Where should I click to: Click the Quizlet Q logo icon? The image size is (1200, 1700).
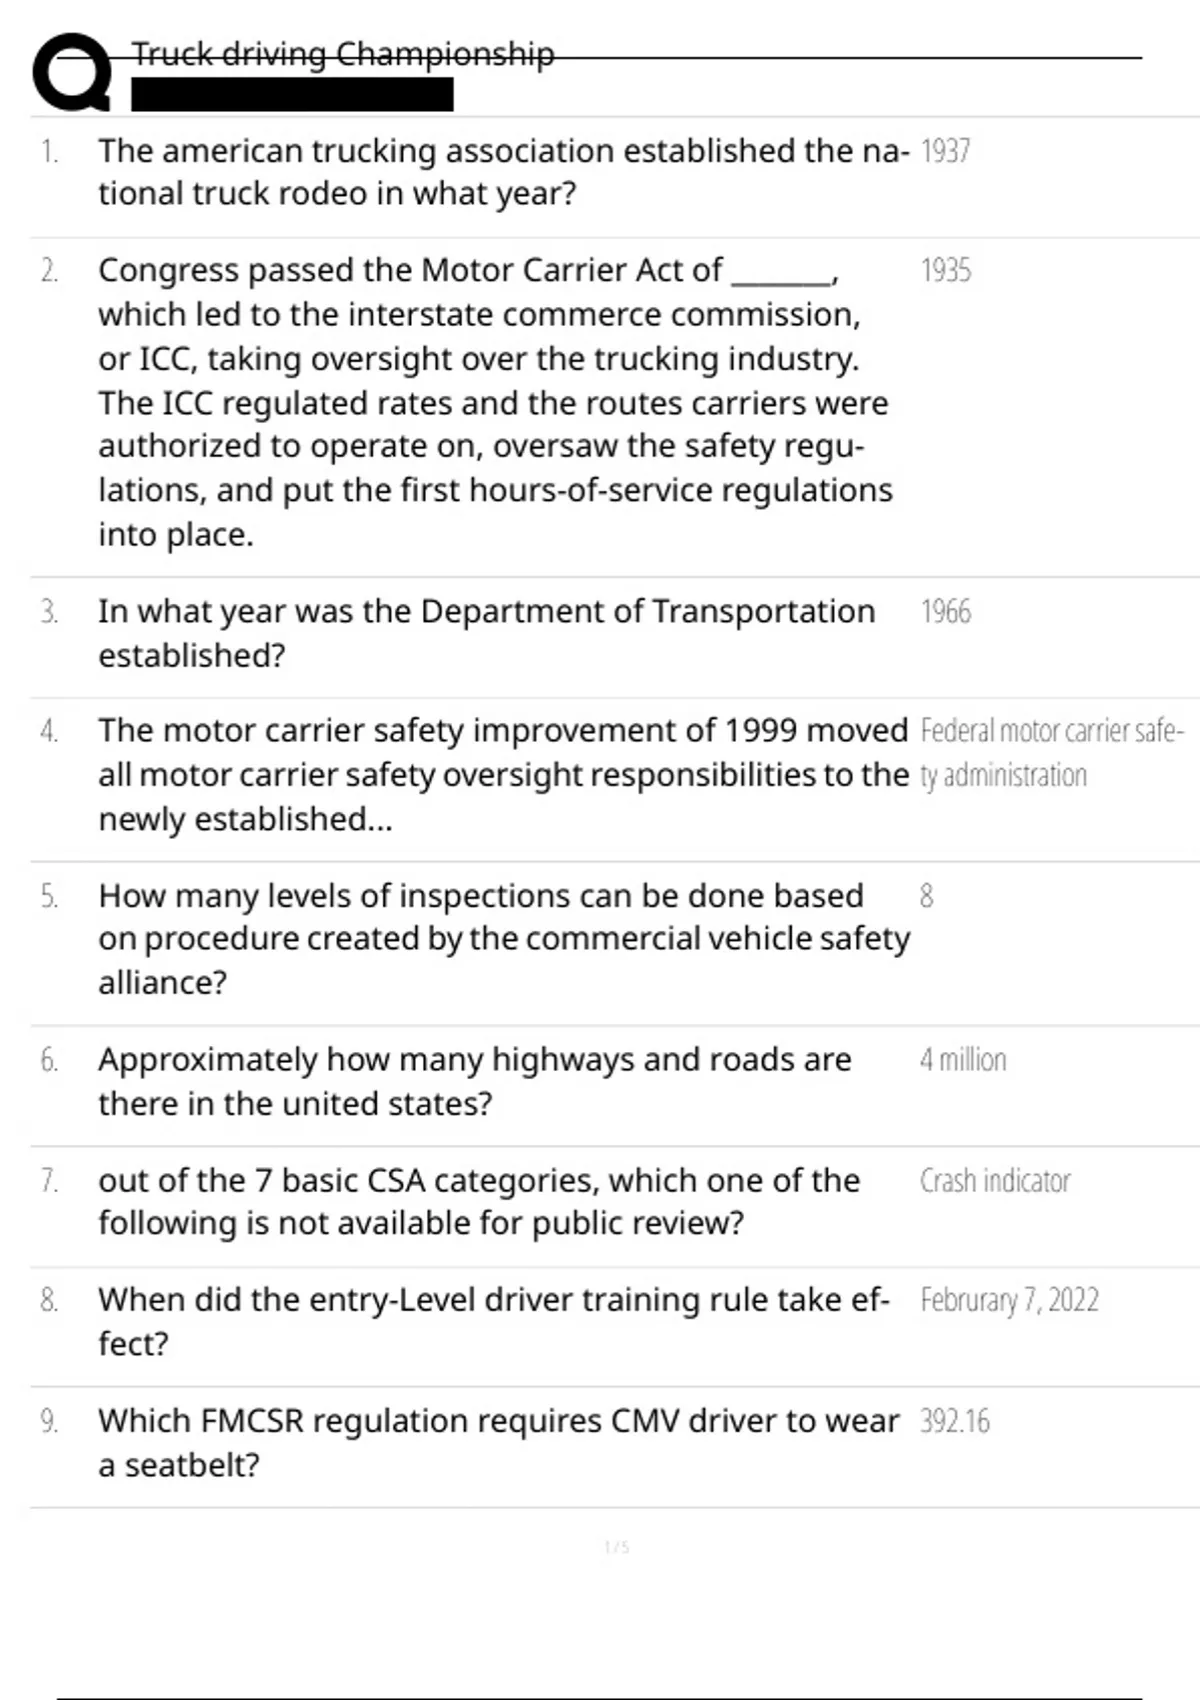pos(72,72)
